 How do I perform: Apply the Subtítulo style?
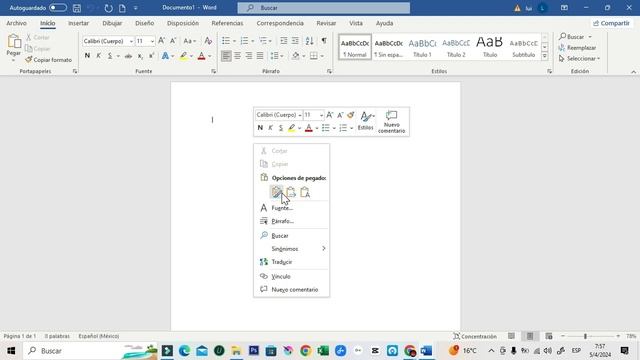[x=524, y=47]
